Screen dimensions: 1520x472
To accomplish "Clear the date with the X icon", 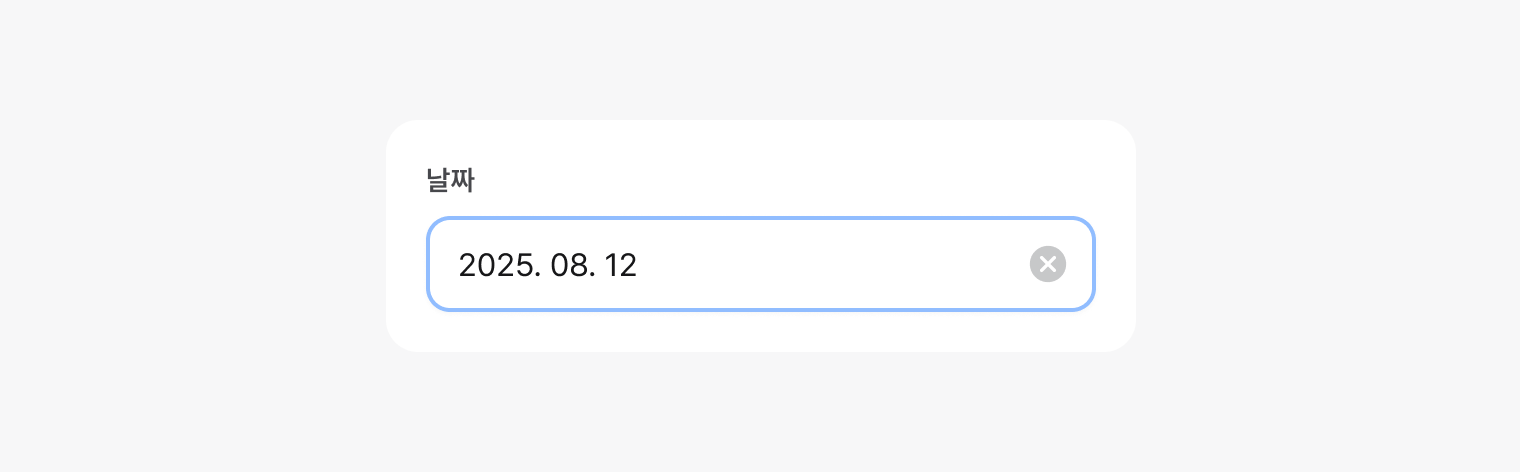I will pyautogui.click(x=1047, y=264).
